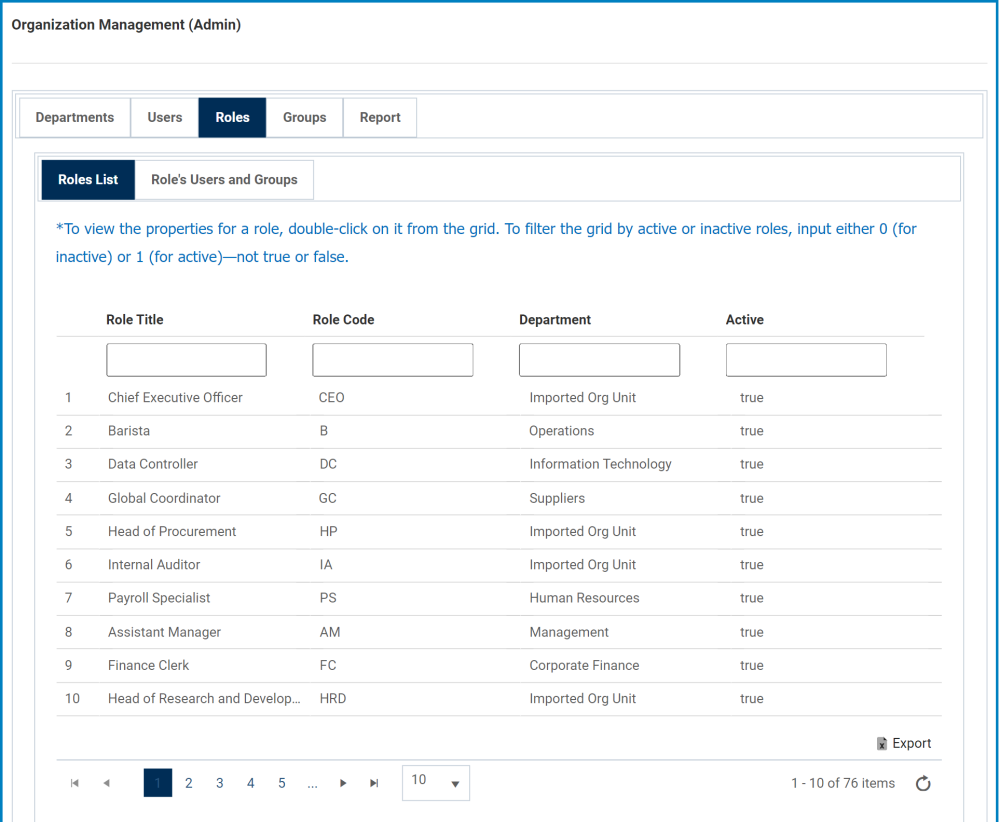Jump to the last page of roles

click(x=372, y=783)
